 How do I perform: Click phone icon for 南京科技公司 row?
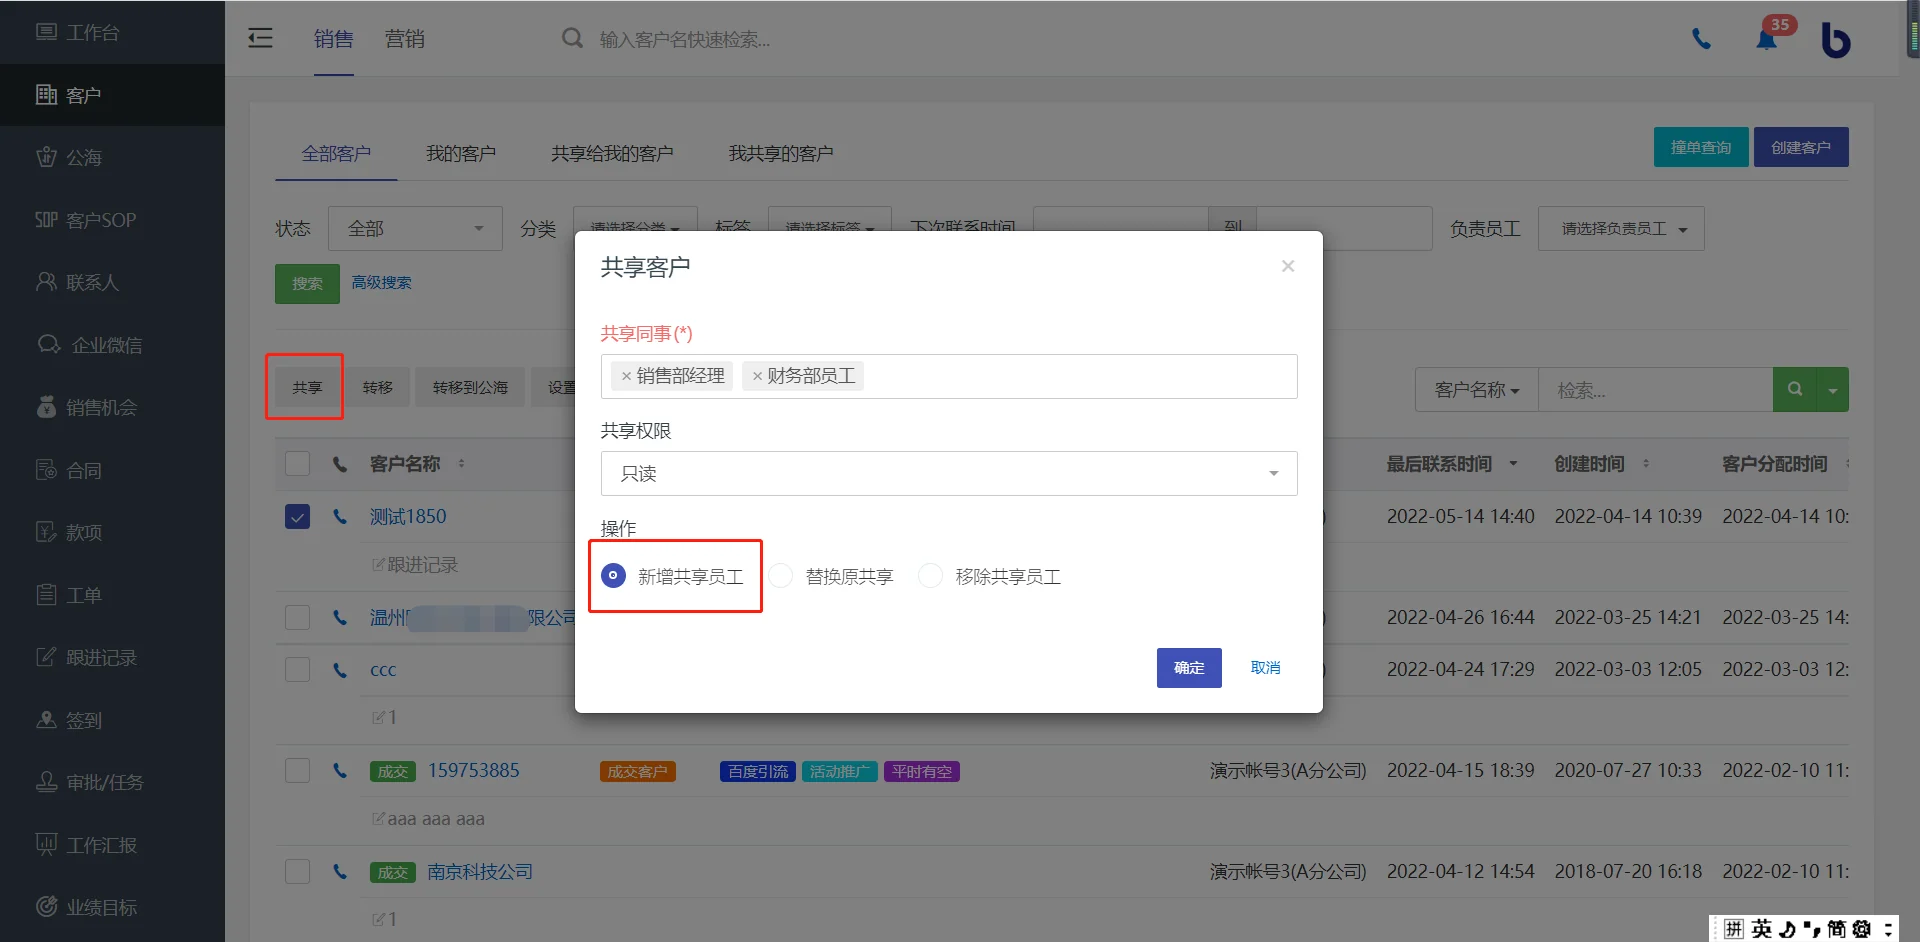click(340, 872)
